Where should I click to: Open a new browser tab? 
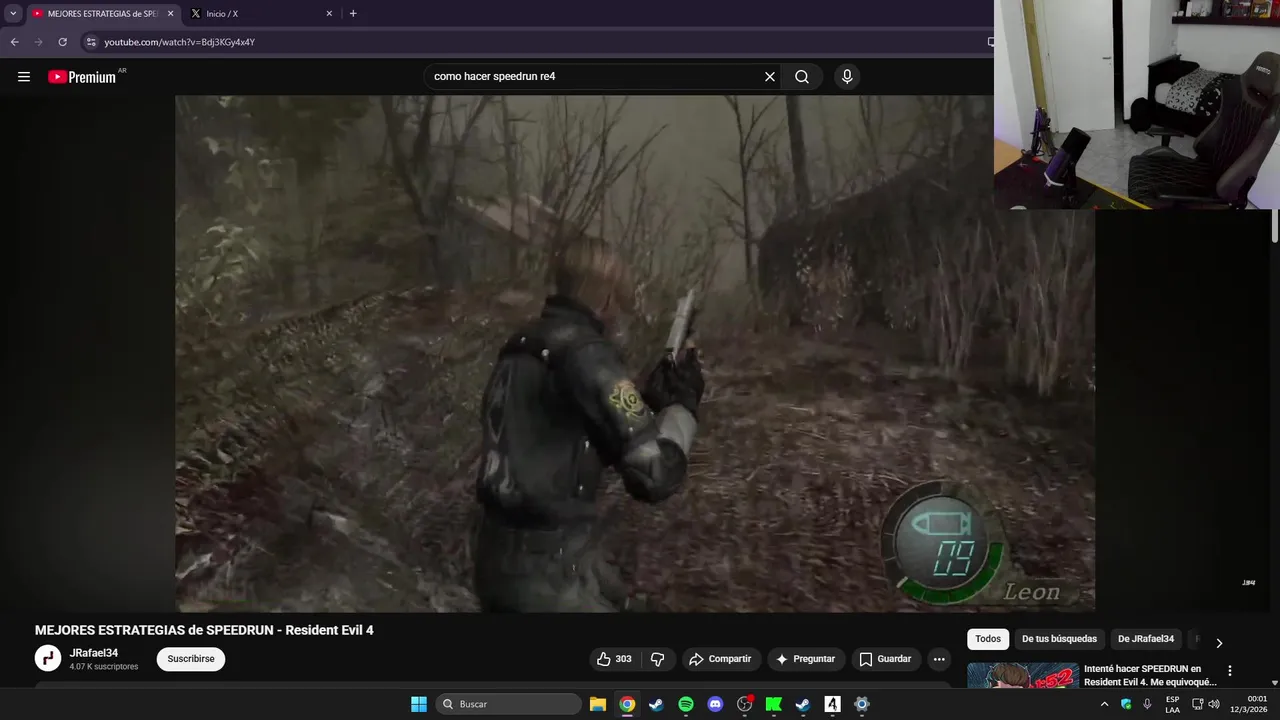click(353, 14)
